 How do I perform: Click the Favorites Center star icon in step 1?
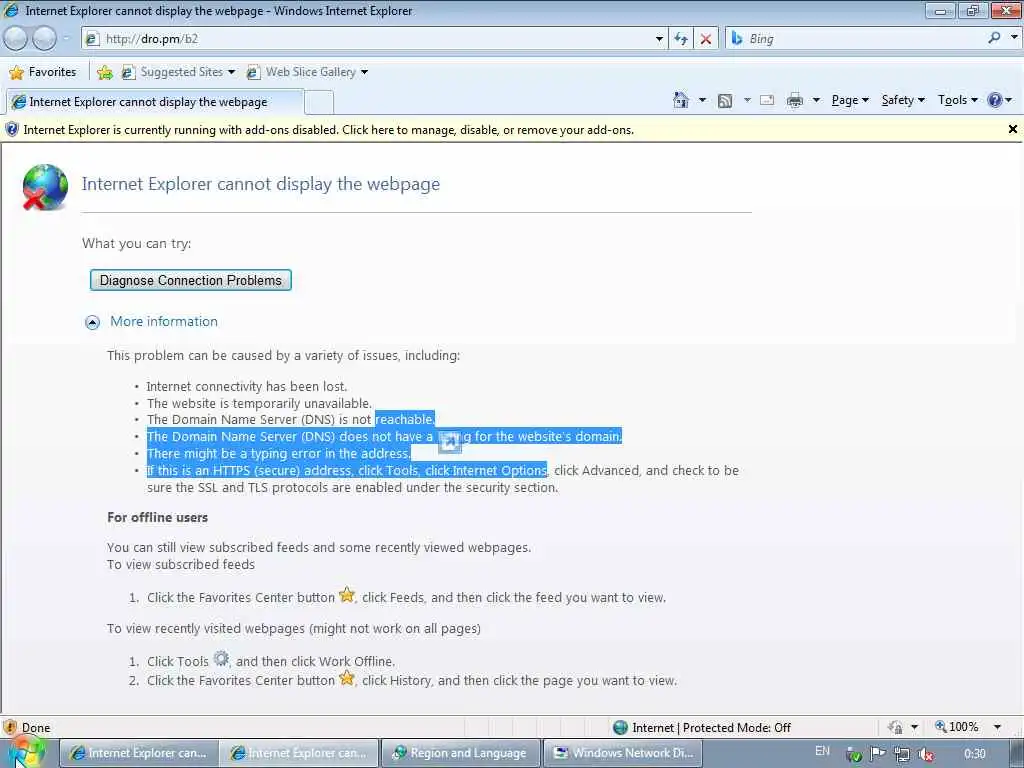347,595
